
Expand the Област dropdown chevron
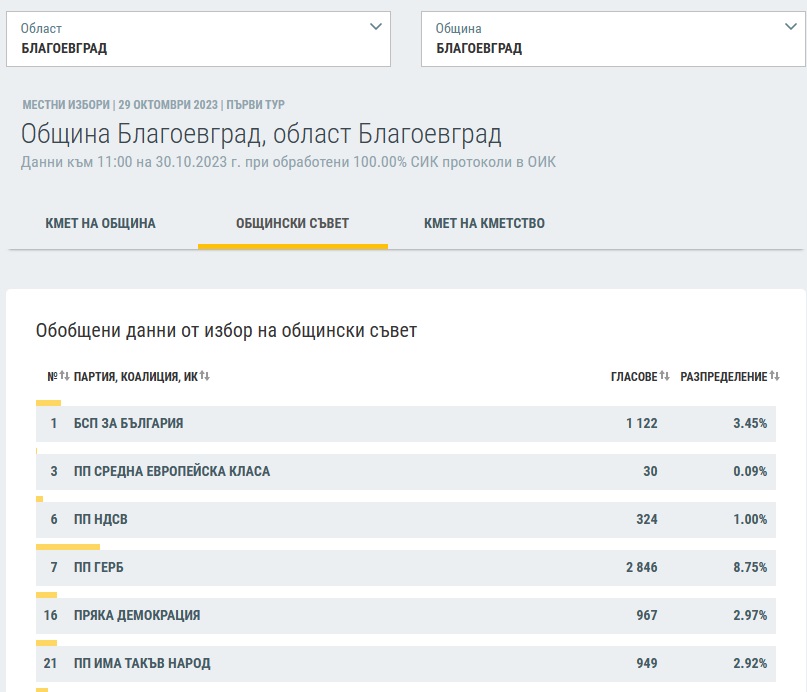click(x=375, y=28)
